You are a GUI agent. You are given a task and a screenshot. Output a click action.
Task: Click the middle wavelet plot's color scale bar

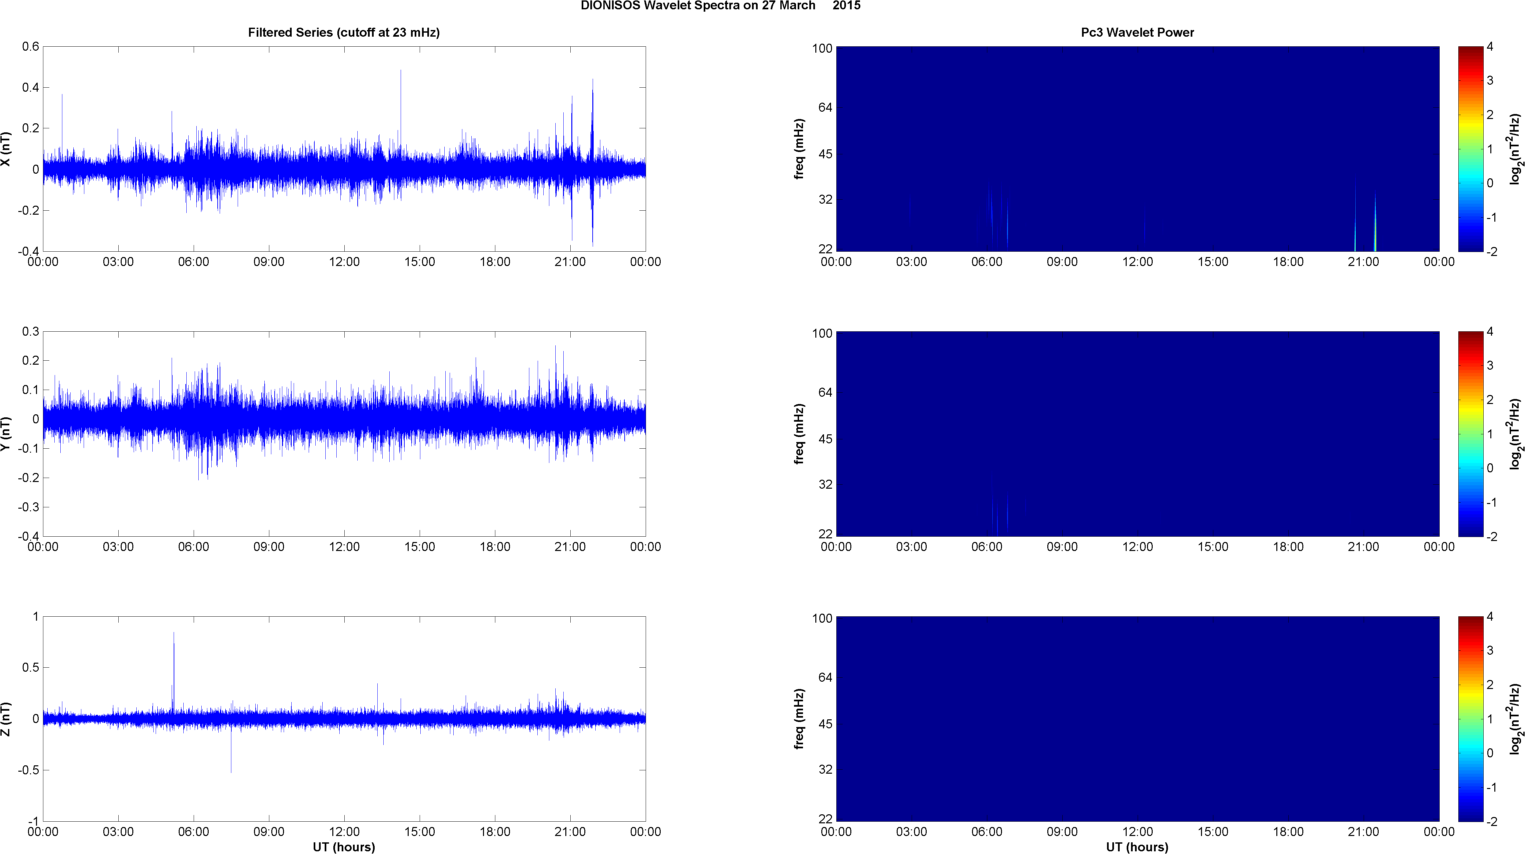(1470, 434)
